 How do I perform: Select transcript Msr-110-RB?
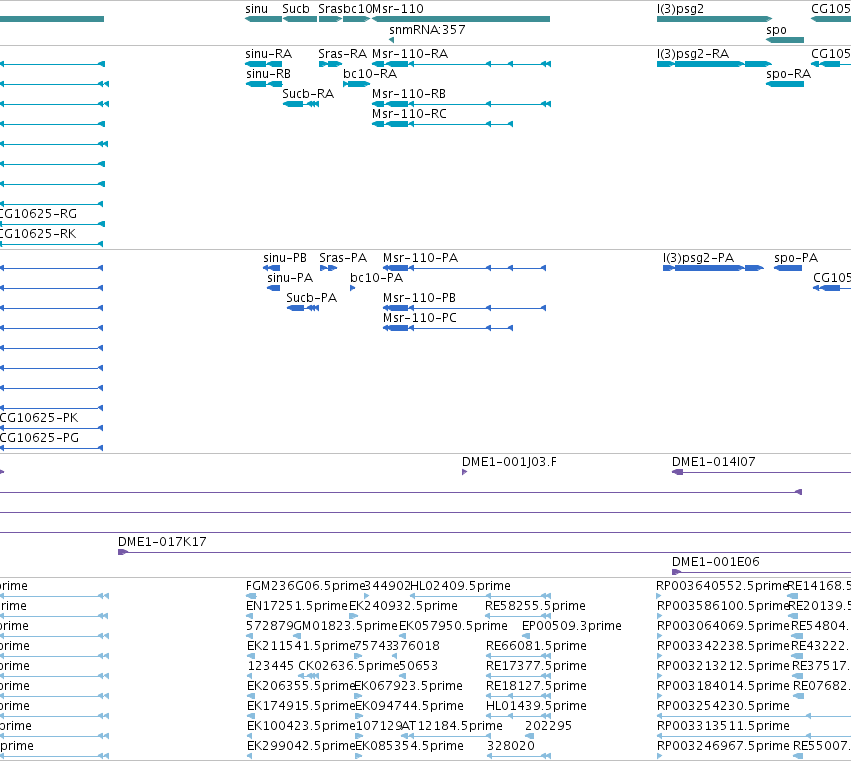pos(409,94)
